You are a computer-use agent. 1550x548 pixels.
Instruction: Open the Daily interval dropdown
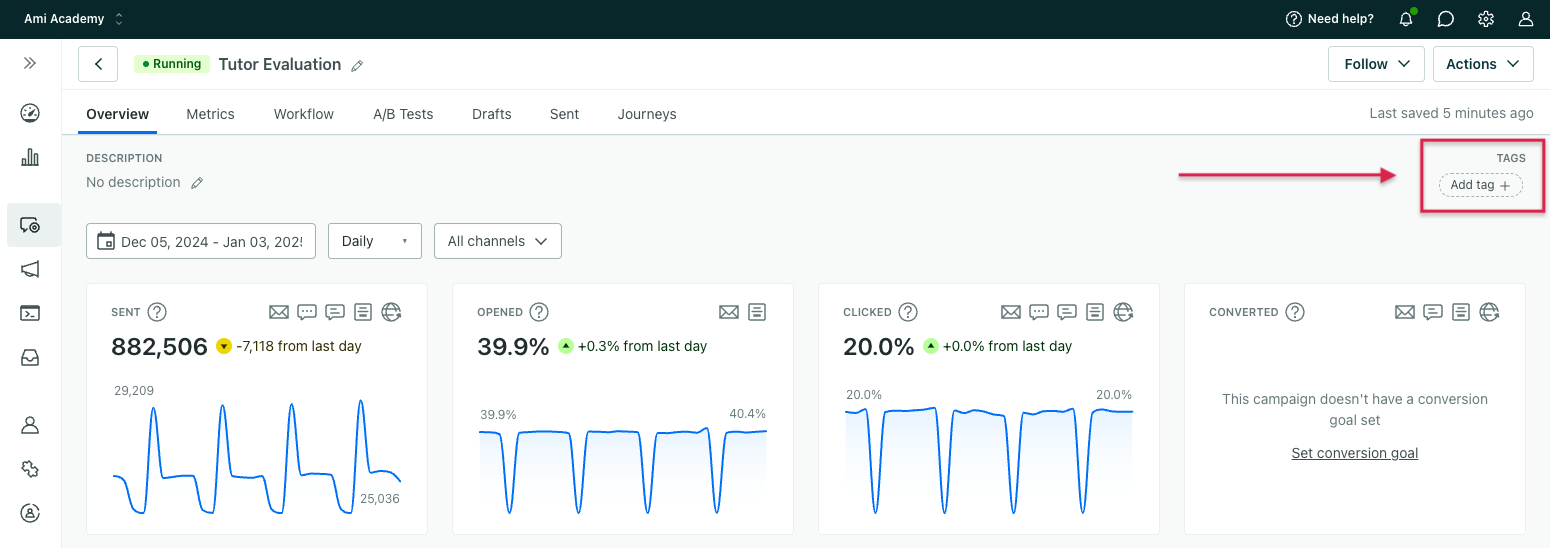374,241
